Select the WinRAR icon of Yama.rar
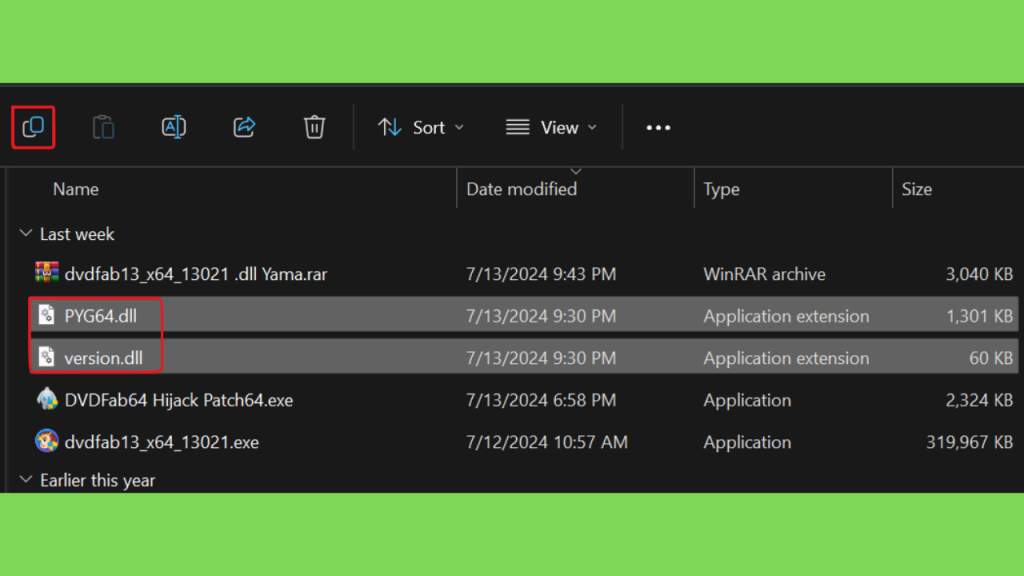1024x576 pixels. [46, 272]
